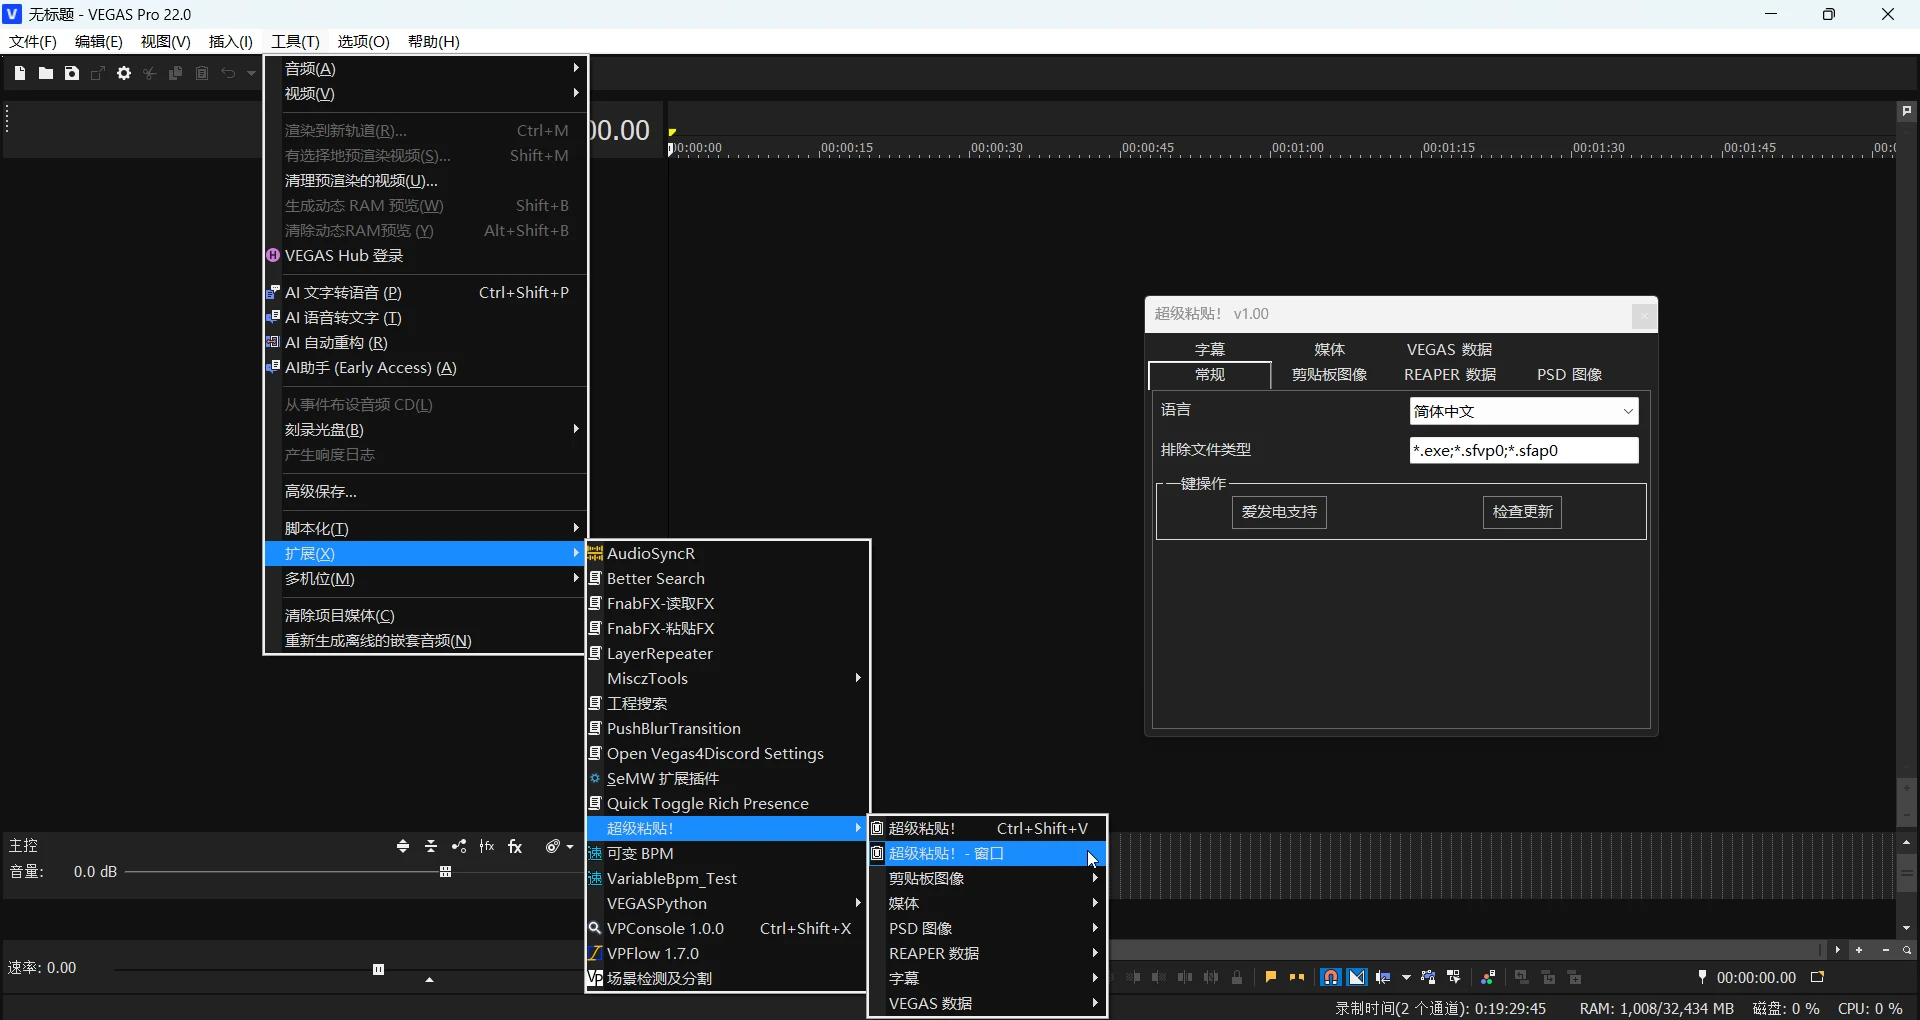Click the VPConsole 1.0.0 magnifier icon
Image resolution: width=1920 pixels, height=1020 pixels.
pyautogui.click(x=595, y=928)
